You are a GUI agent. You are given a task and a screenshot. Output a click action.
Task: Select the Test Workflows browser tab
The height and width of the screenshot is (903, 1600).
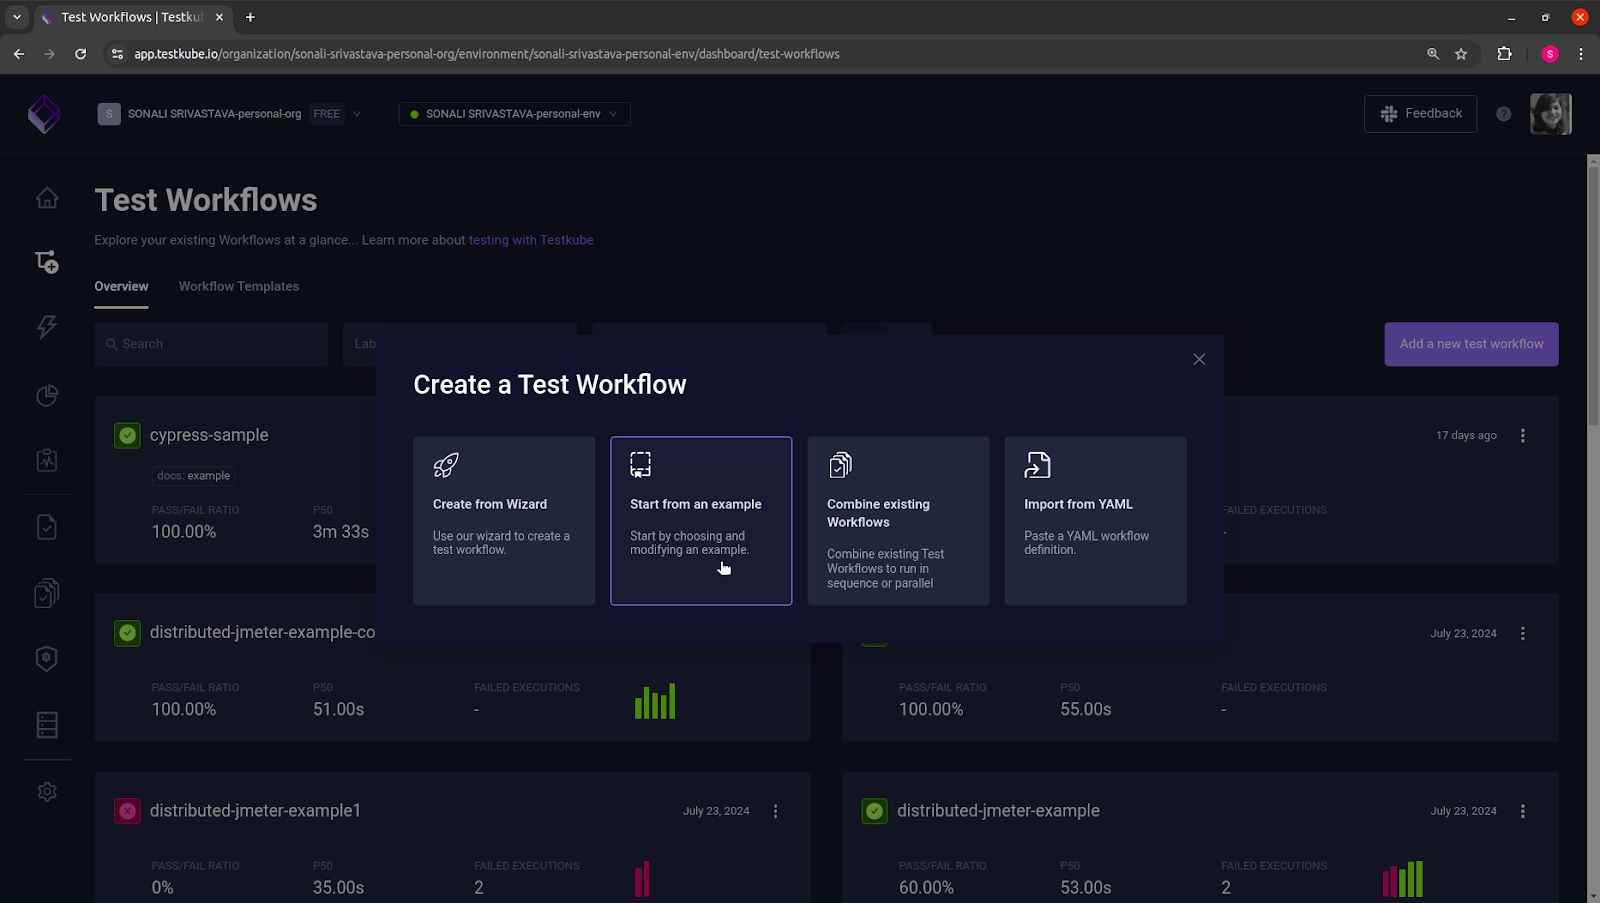(x=132, y=17)
